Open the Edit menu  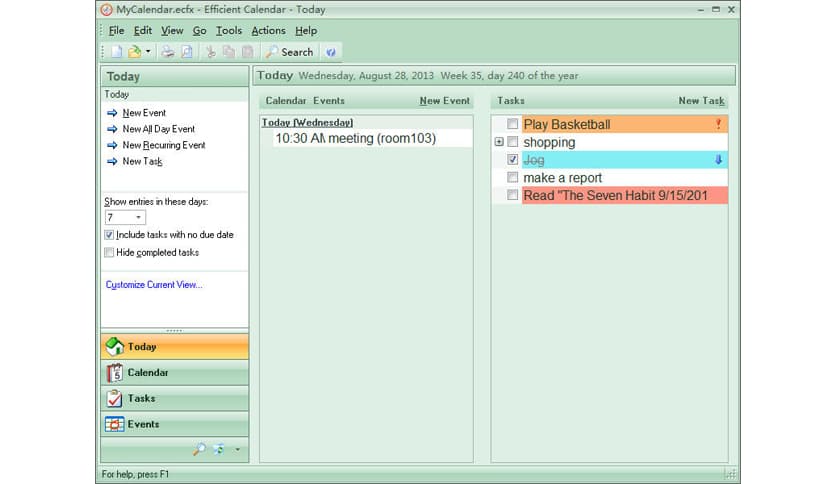point(143,30)
